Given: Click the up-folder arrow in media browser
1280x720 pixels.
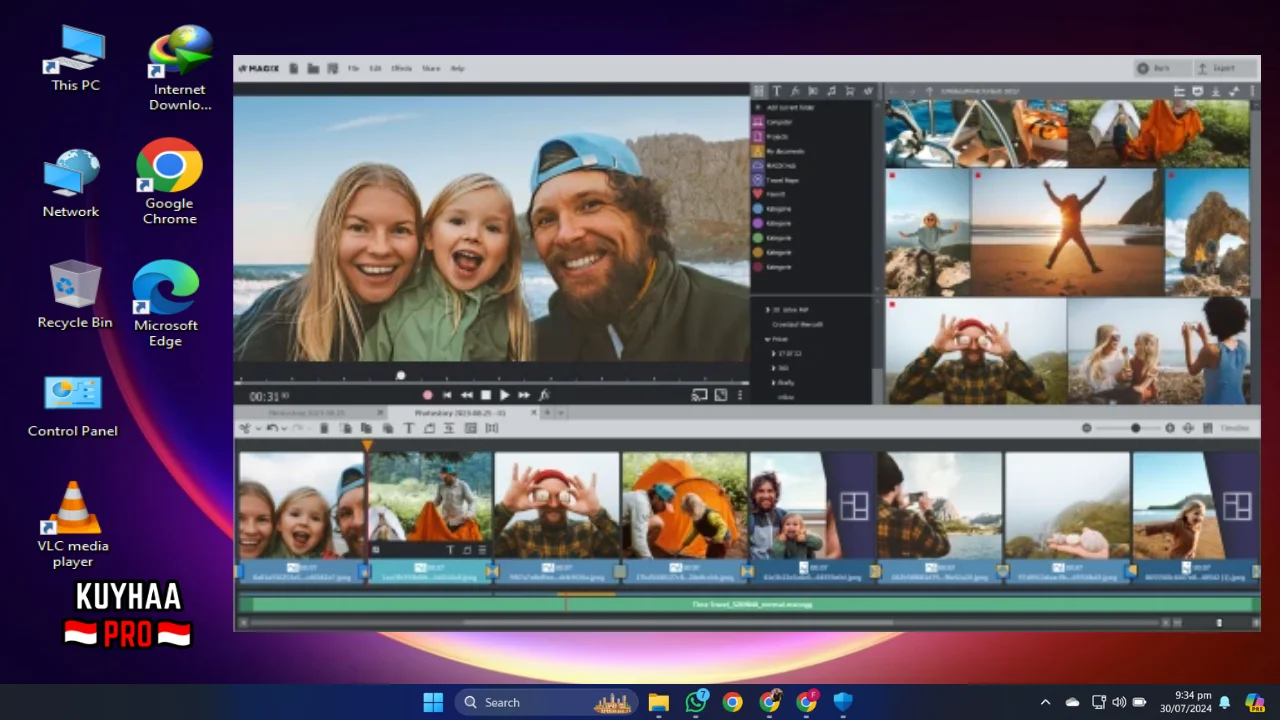Looking at the screenshot, I should click(x=929, y=91).
